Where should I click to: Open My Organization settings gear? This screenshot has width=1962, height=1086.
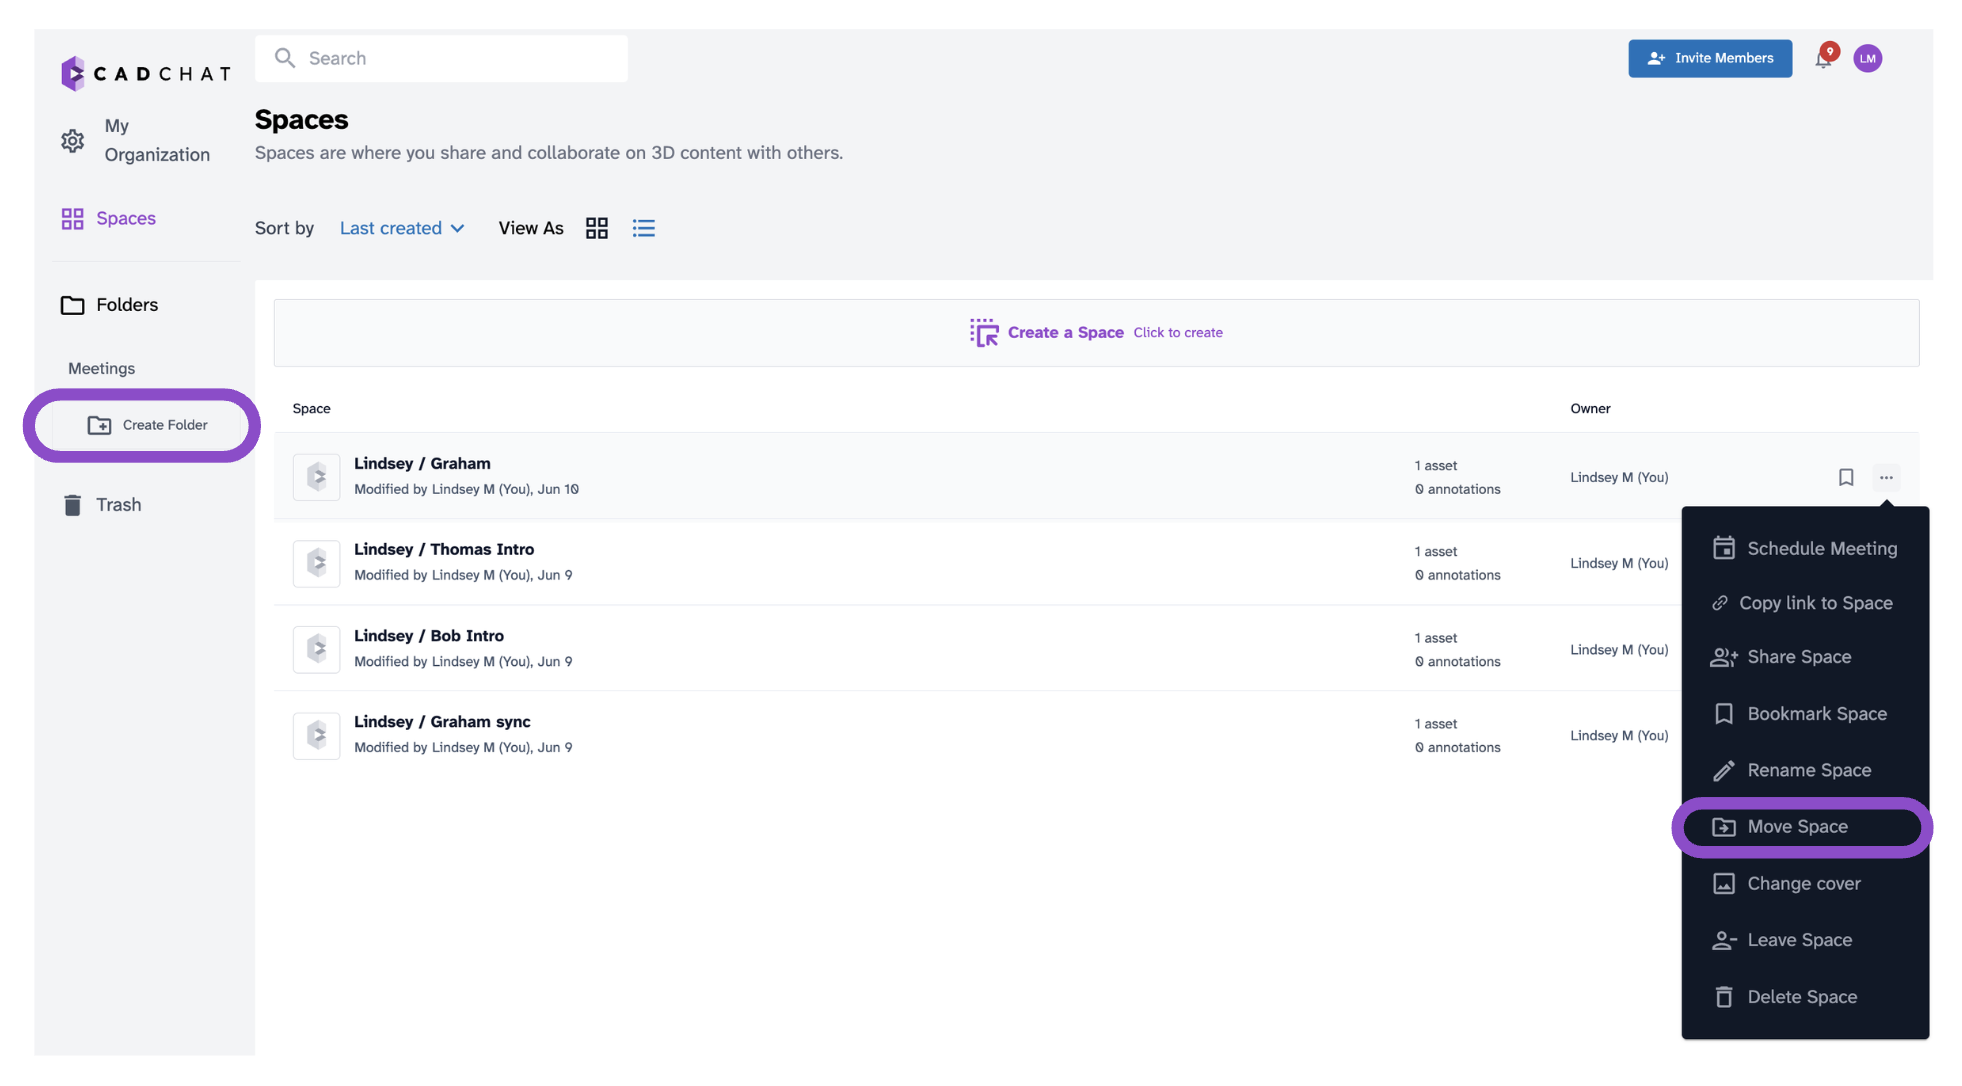click(x=72, y=141)
